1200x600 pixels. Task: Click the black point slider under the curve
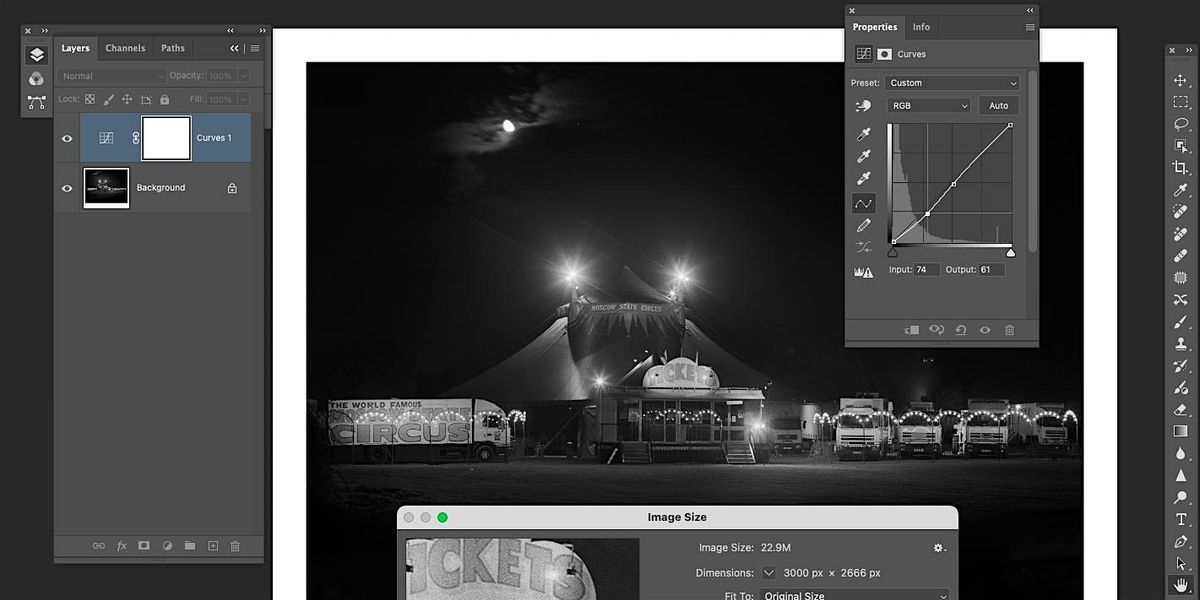coord(893,252)
